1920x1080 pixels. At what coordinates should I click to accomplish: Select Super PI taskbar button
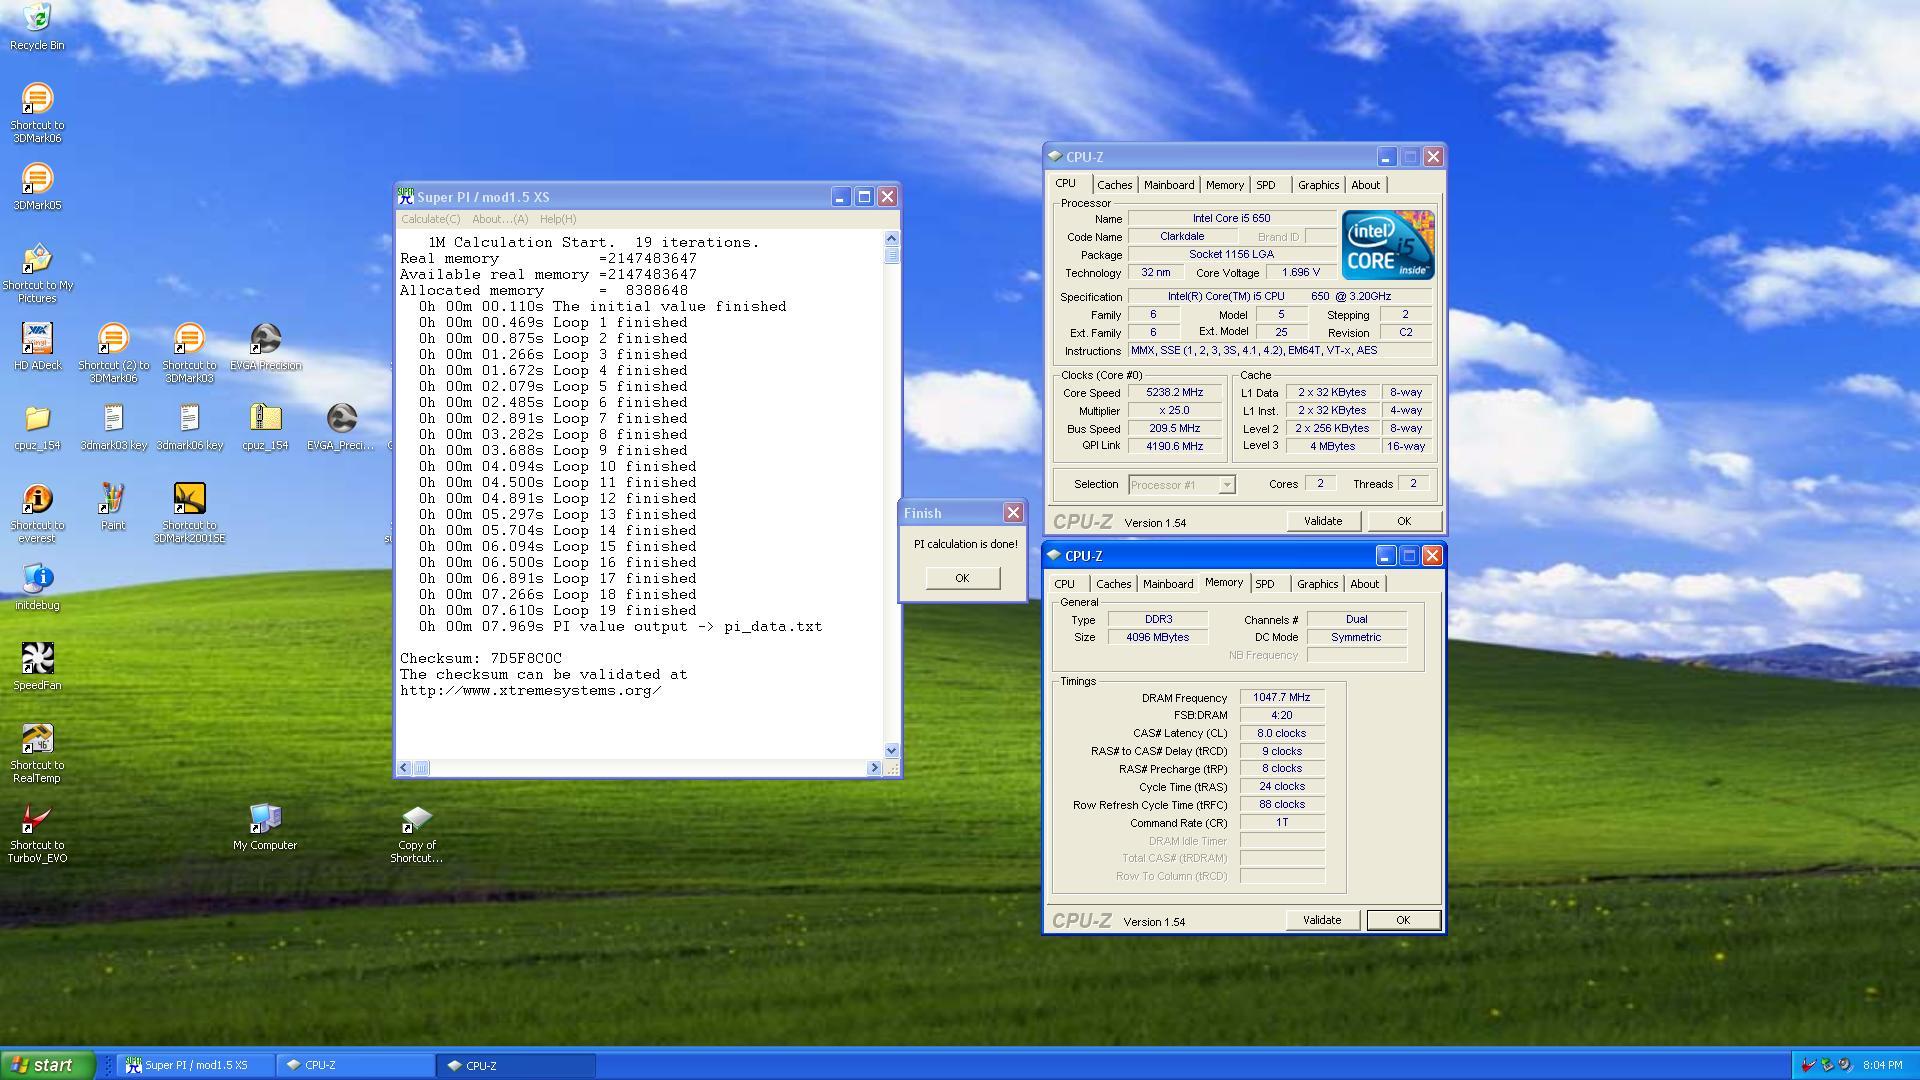tap(195, 1065)
